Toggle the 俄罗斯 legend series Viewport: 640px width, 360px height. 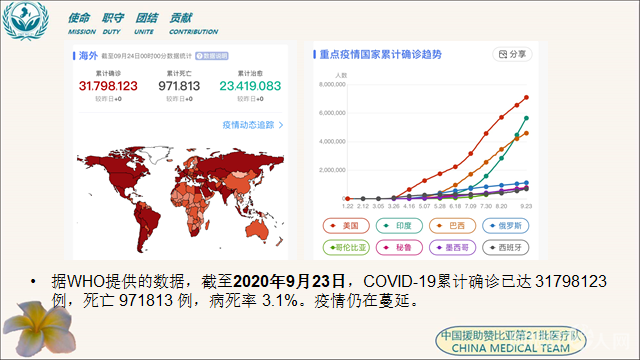pyautogui.click(x=505, y=226)
